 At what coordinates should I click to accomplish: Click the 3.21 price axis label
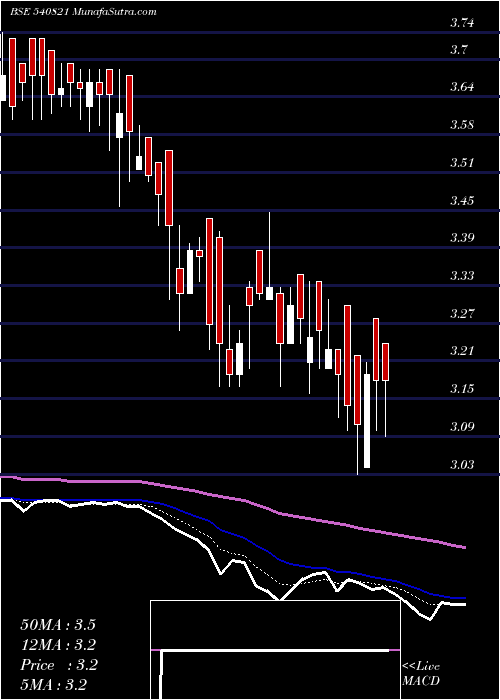462,351
